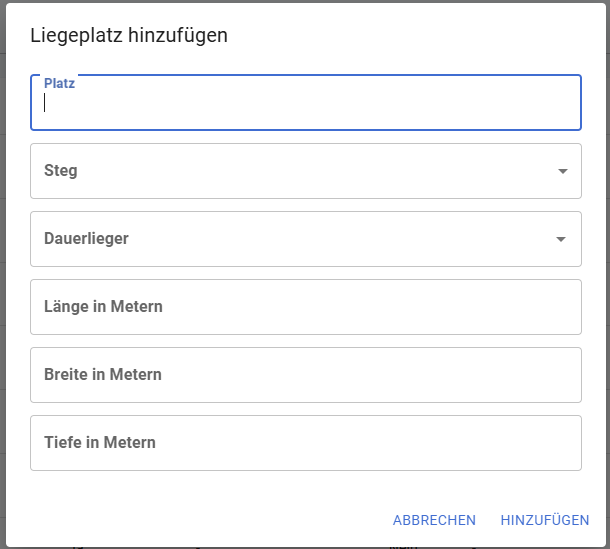Click the Tiefe in Metern placeholder text

click(100, 442)
